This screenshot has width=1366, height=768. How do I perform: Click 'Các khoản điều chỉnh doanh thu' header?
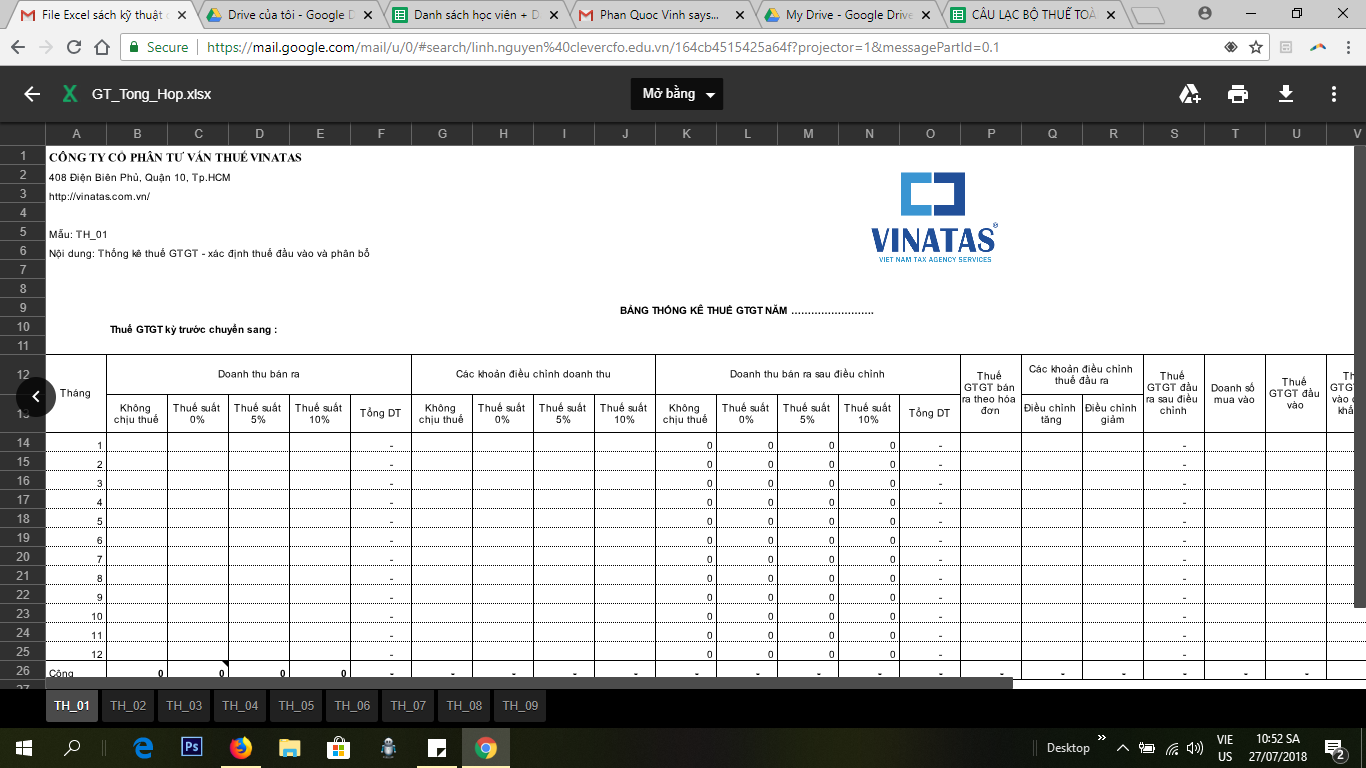point(533,374)
